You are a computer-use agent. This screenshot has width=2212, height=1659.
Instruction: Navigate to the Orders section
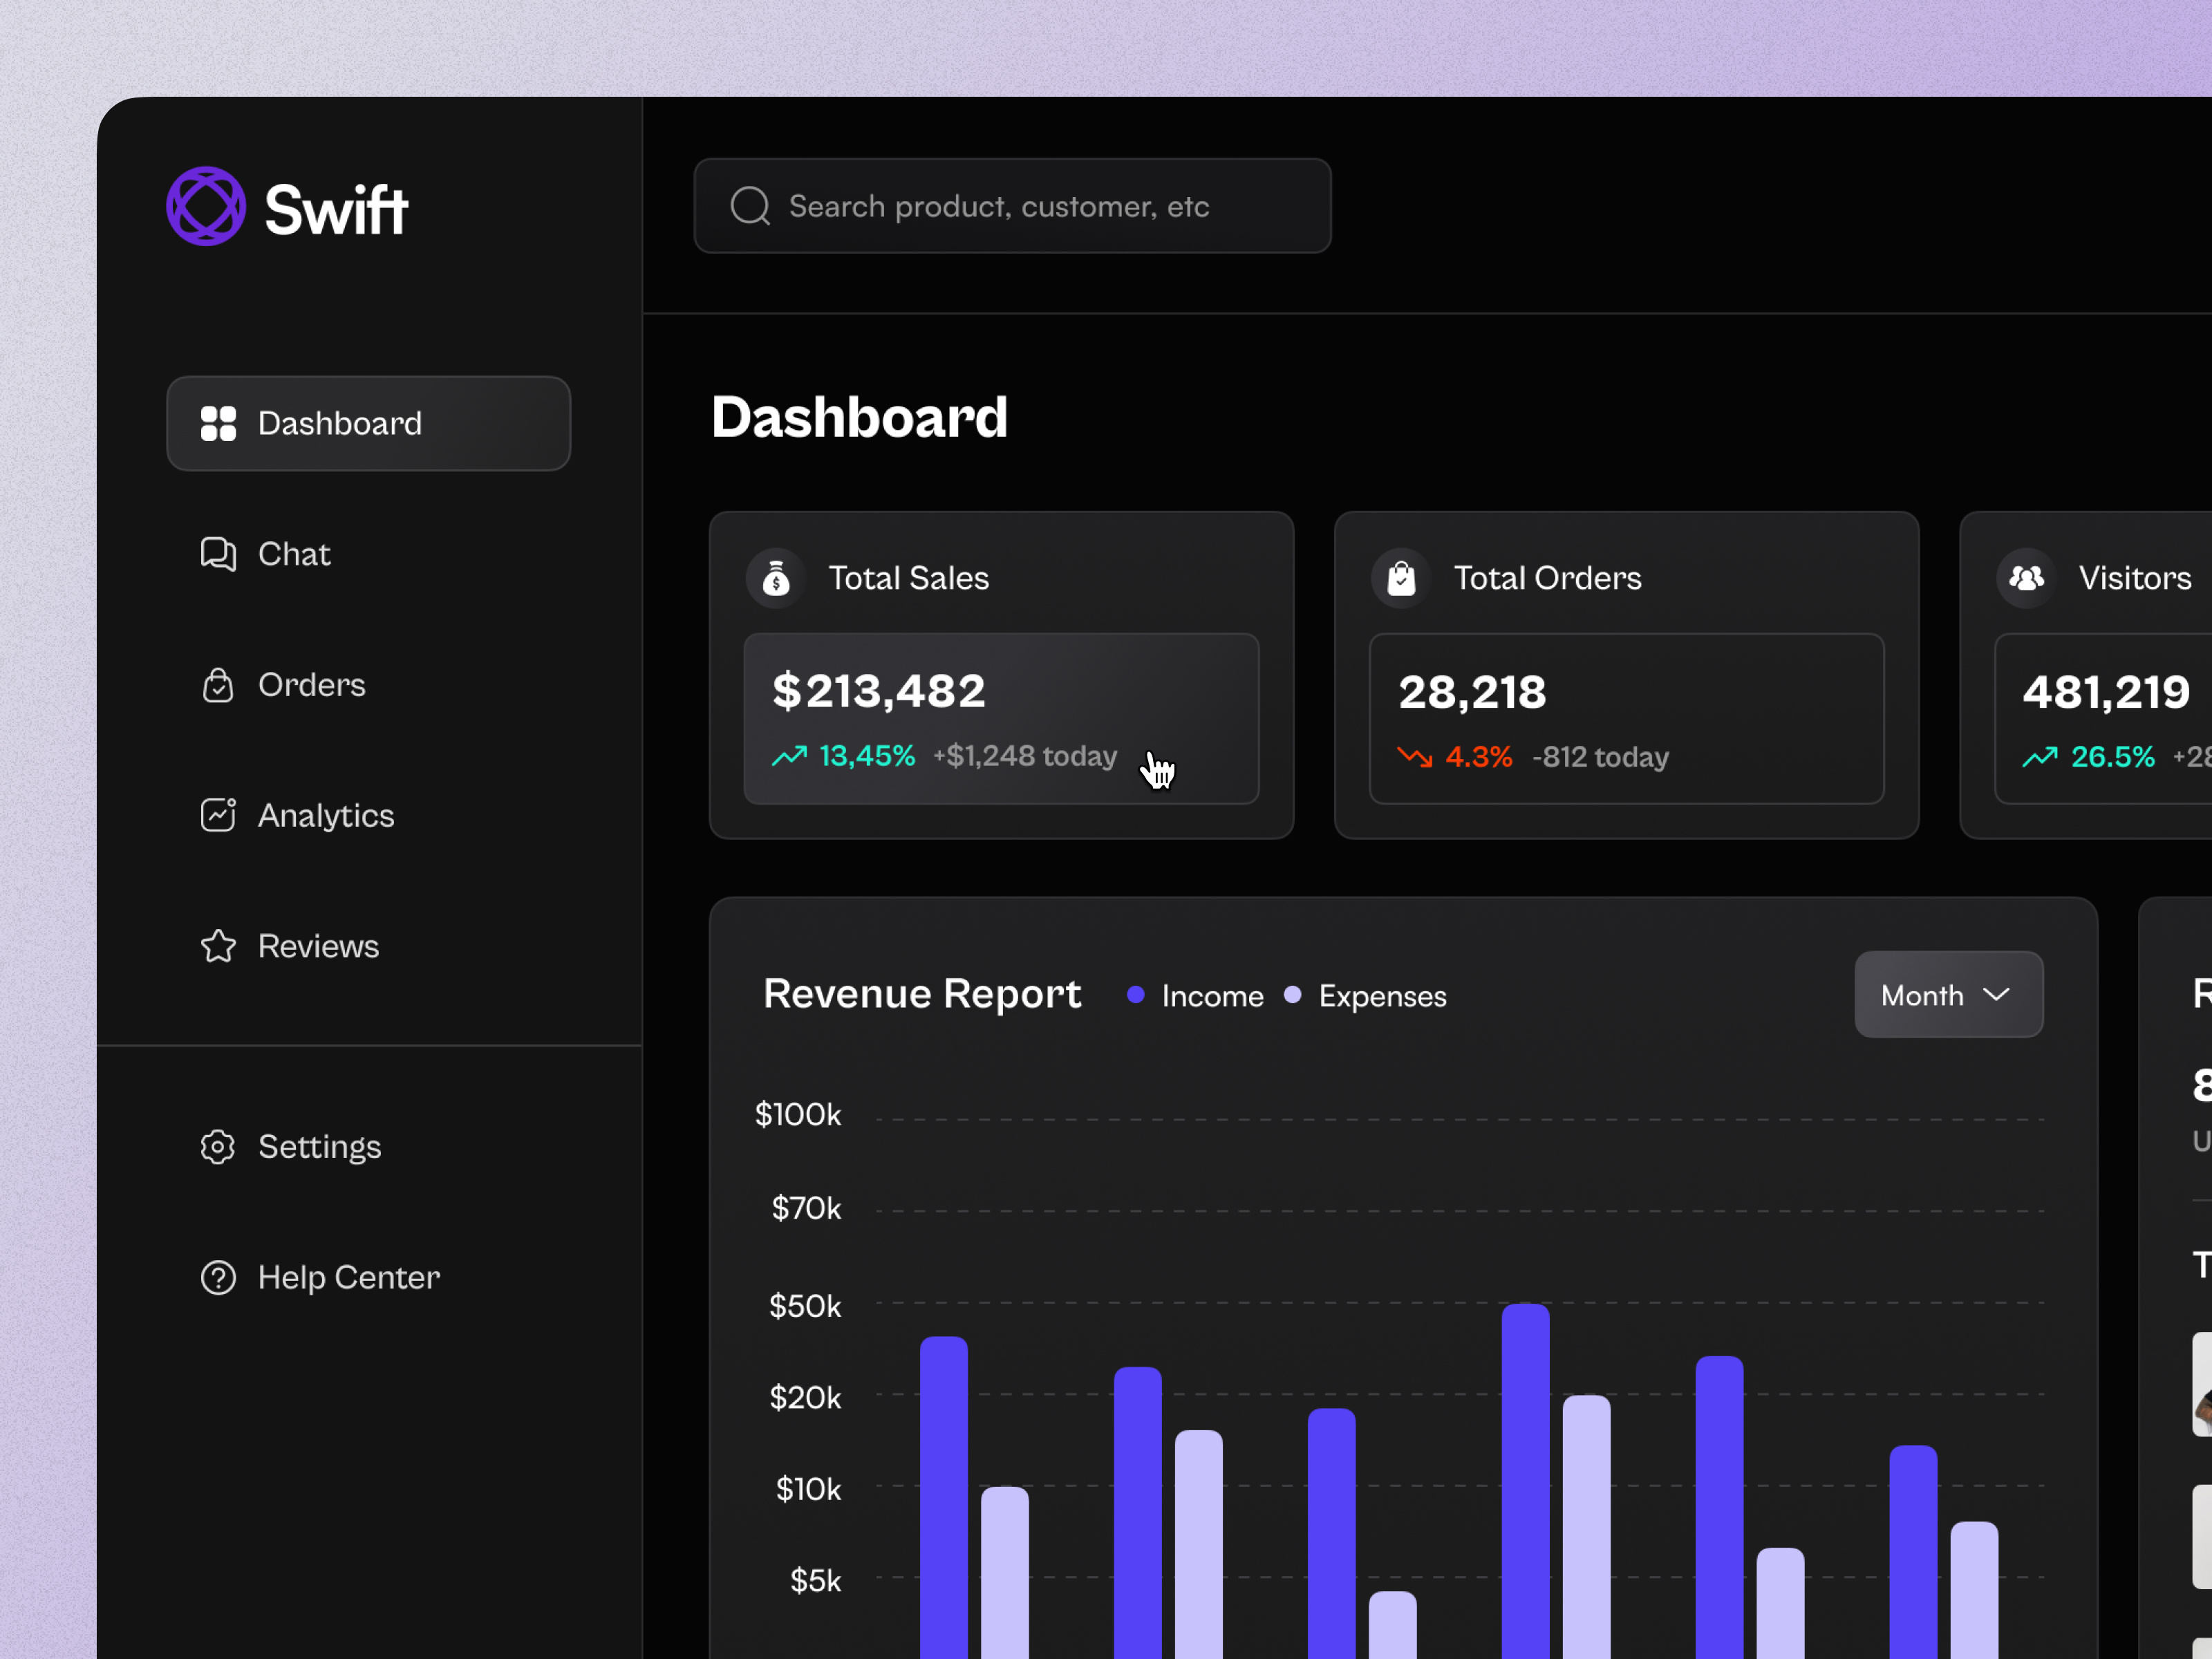311,685
